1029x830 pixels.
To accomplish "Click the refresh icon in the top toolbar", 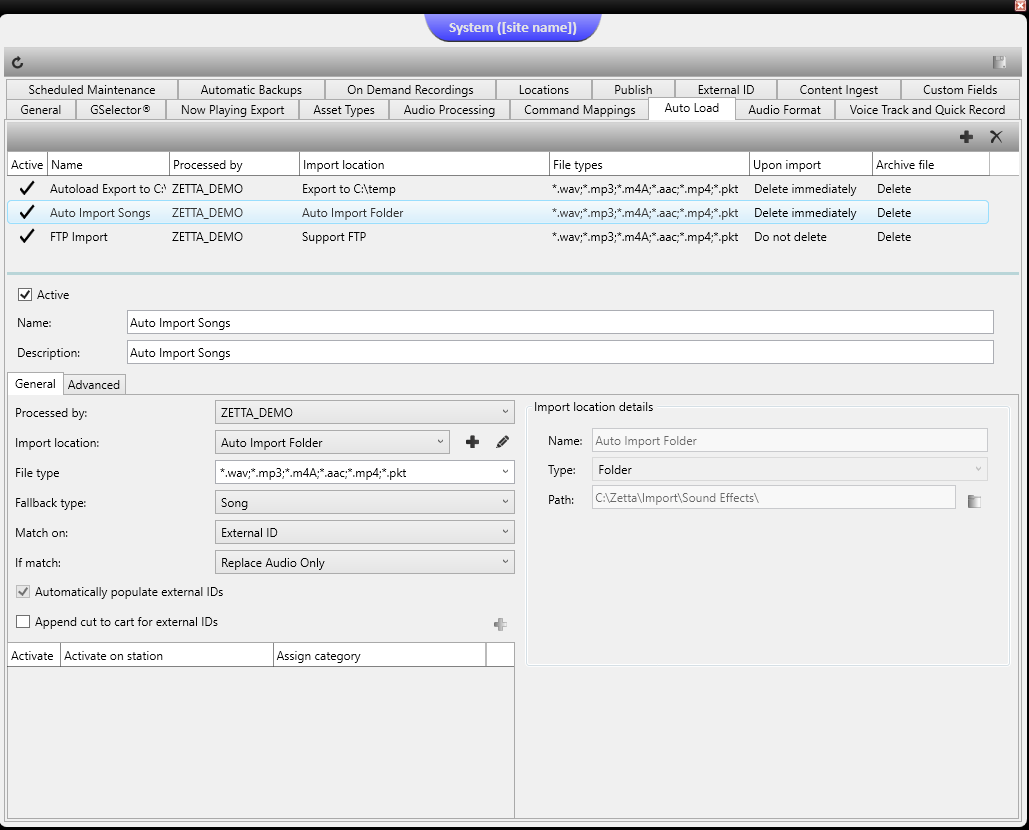I will pos(17,63).
